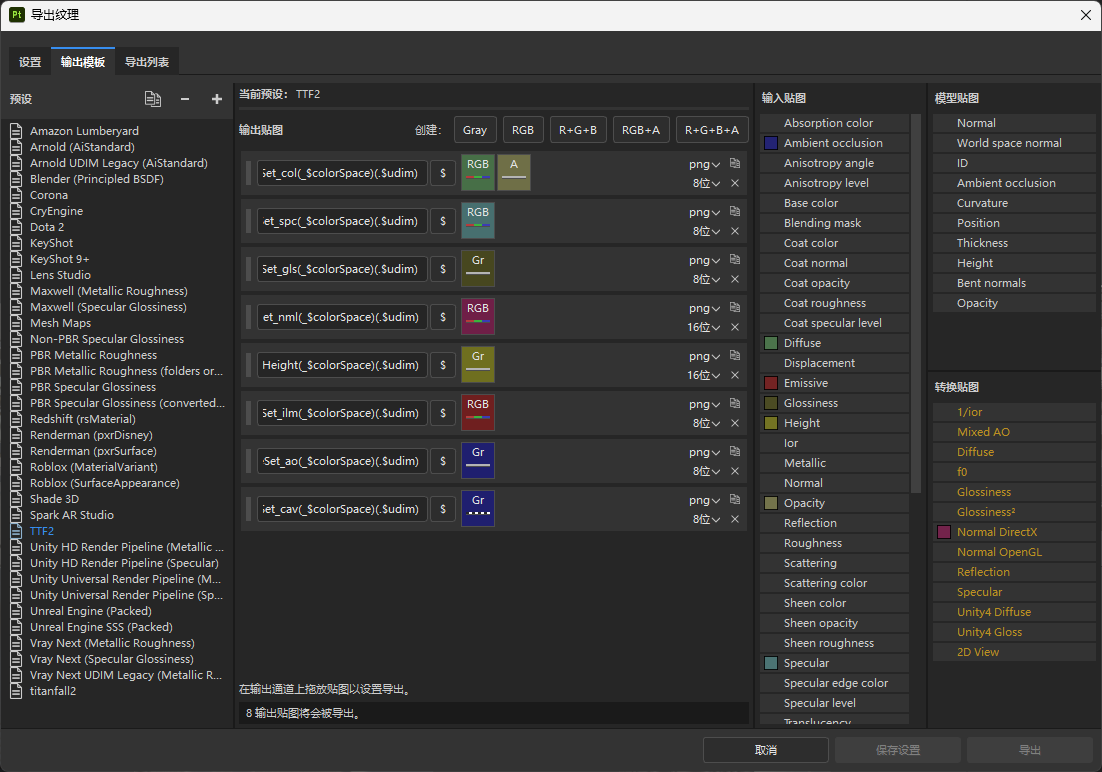Click the Gray create button
Screen dimensions: 1102x772
[475, 130]
